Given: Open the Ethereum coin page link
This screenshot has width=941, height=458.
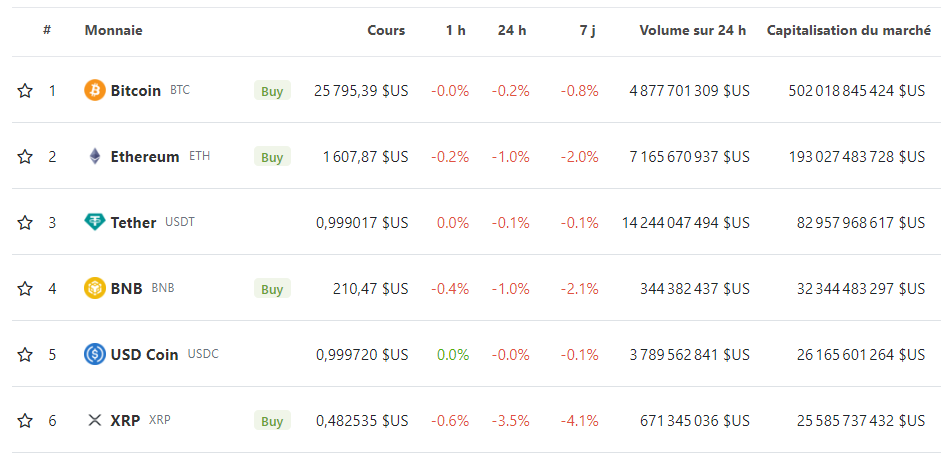Looking at the screenshot, I should click(x=145, y=157).
